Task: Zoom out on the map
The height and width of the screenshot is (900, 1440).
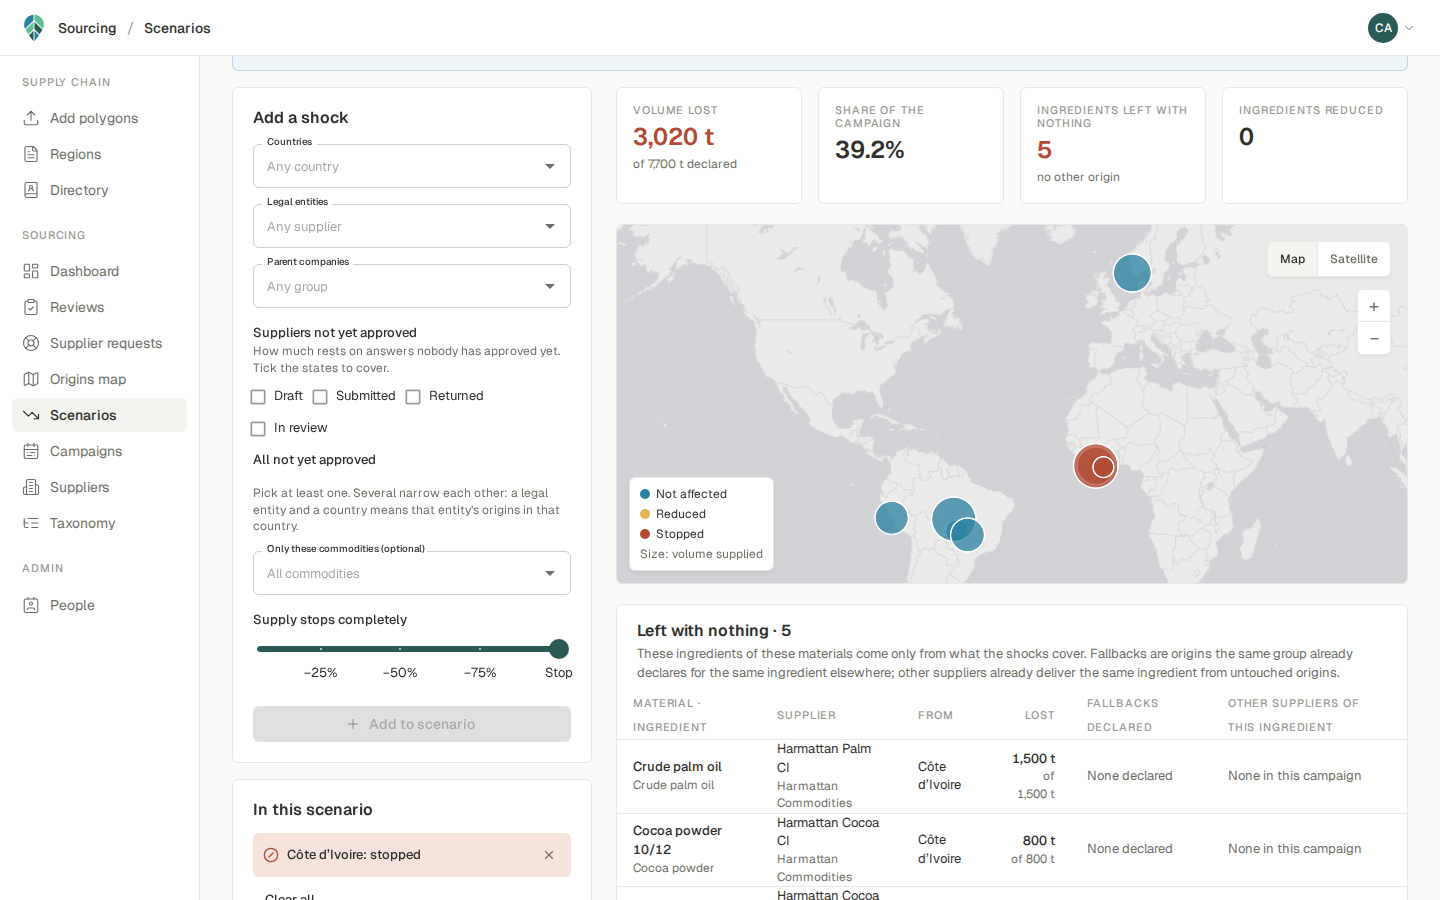Action: tap(1374, 339)
